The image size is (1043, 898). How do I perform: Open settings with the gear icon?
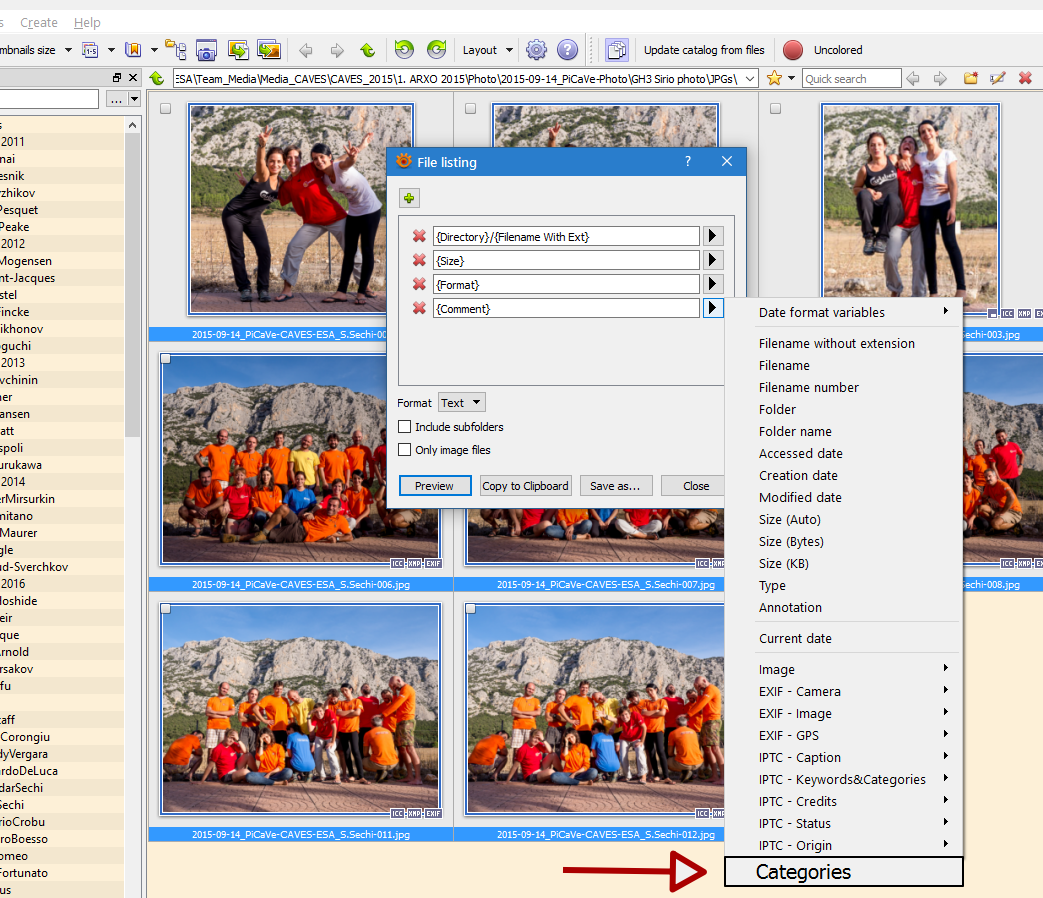(x=537, y=50)
